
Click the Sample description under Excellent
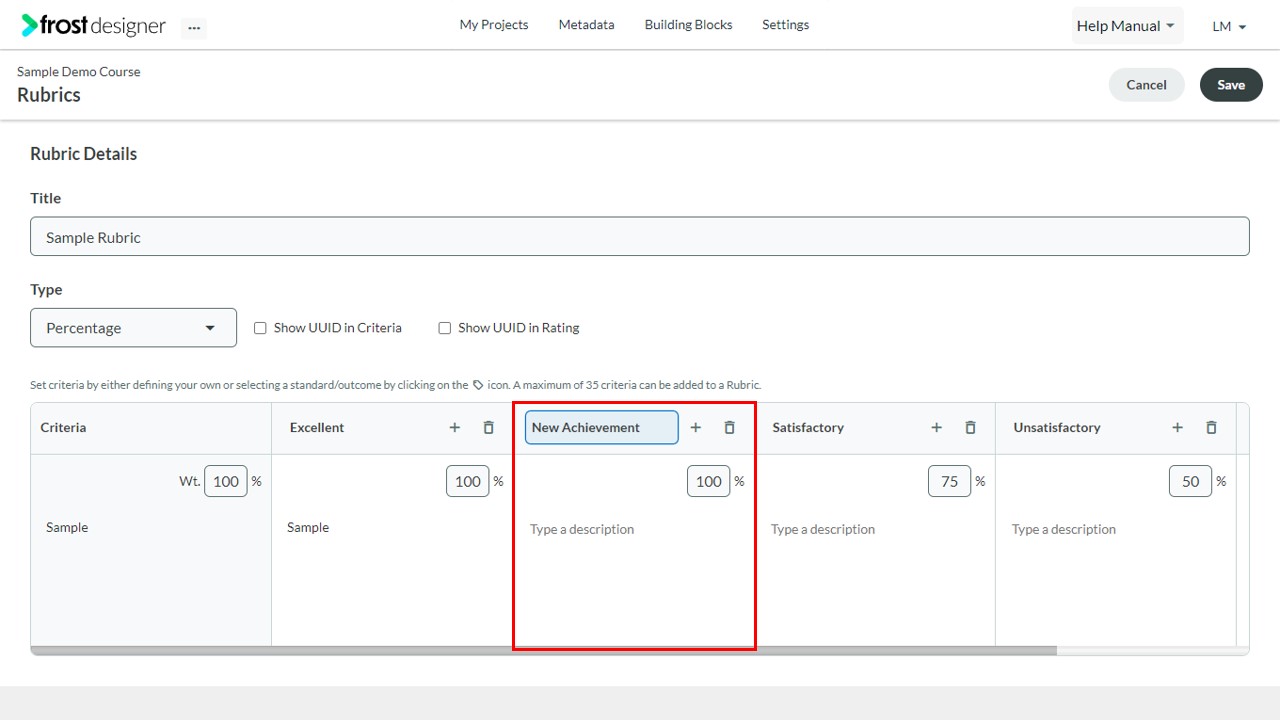coord(308,527)
